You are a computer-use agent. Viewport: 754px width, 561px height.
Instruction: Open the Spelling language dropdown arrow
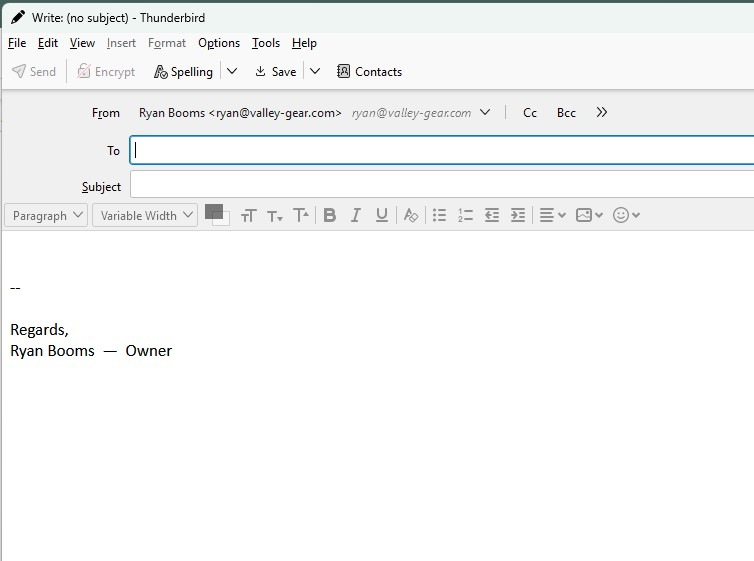(232, 72)
